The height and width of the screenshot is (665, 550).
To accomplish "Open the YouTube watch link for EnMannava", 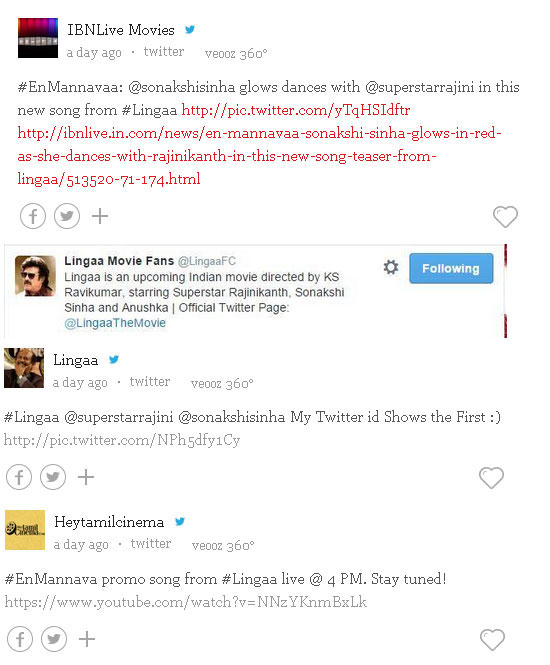I will [x=186, y=602].
